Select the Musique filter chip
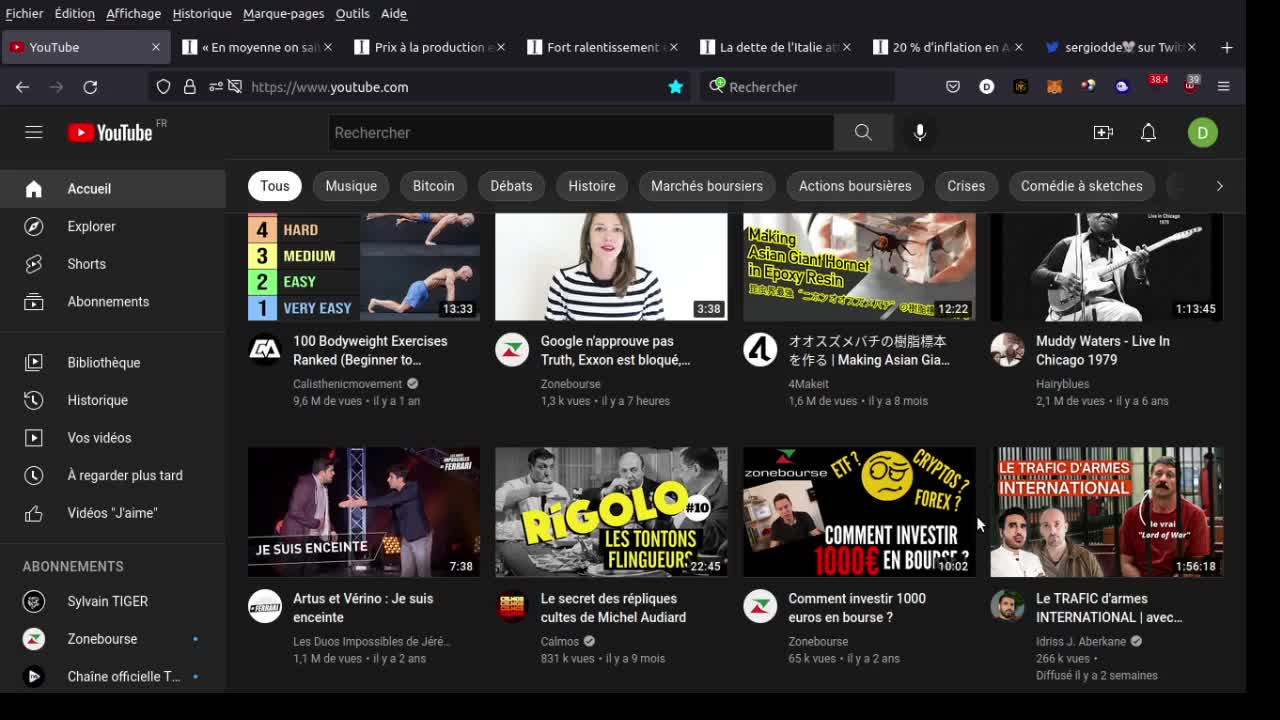The image size is (1280, 720). 351,186
